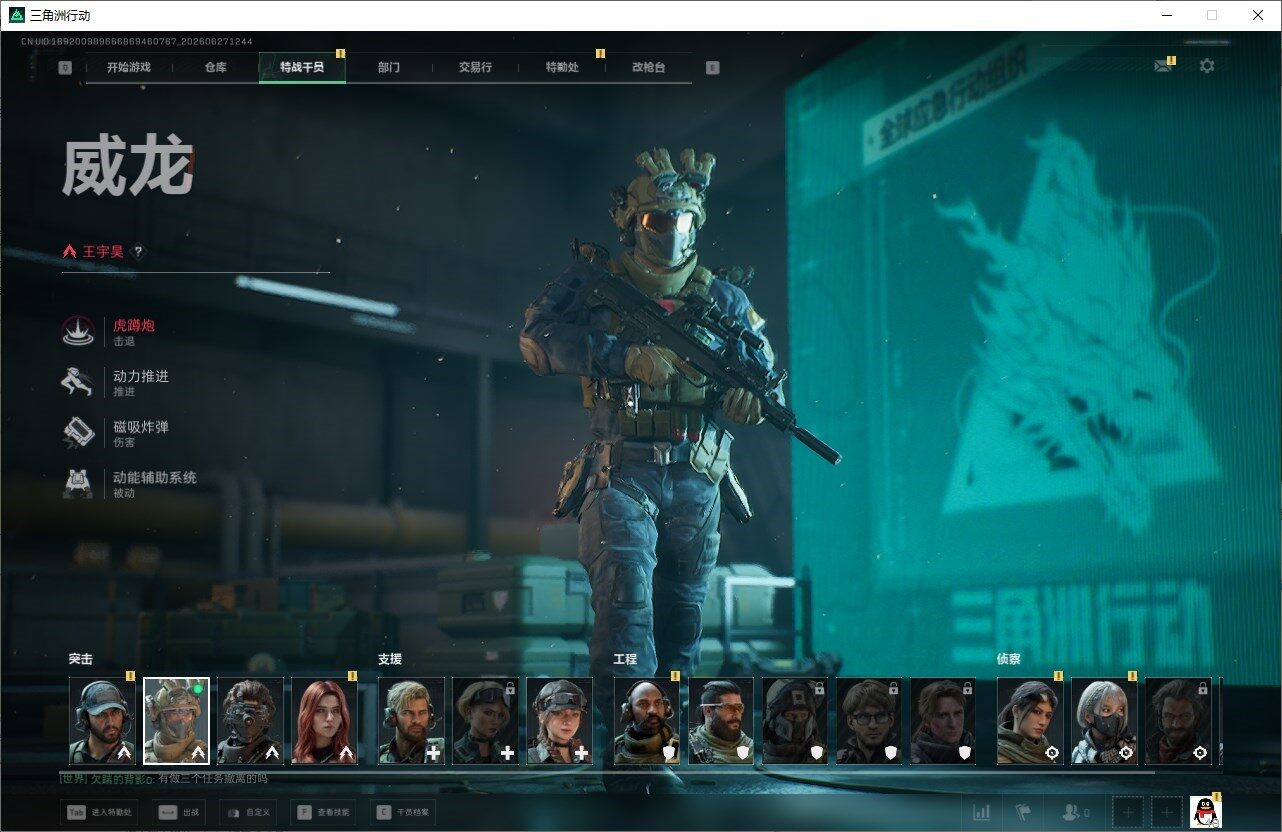The height and width of the screenshot is (832, 1282).
Task: Click the 自定义 customize button
Action: click(x=248, y=813)
